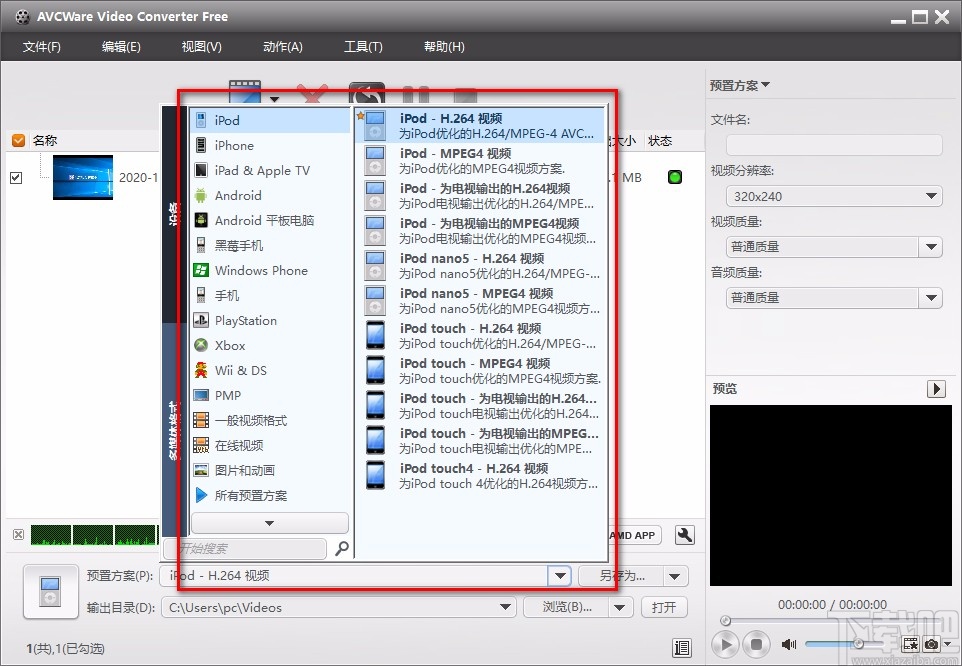Close the waveform panel with X box

pyautogui.click(x=18, y=535)
